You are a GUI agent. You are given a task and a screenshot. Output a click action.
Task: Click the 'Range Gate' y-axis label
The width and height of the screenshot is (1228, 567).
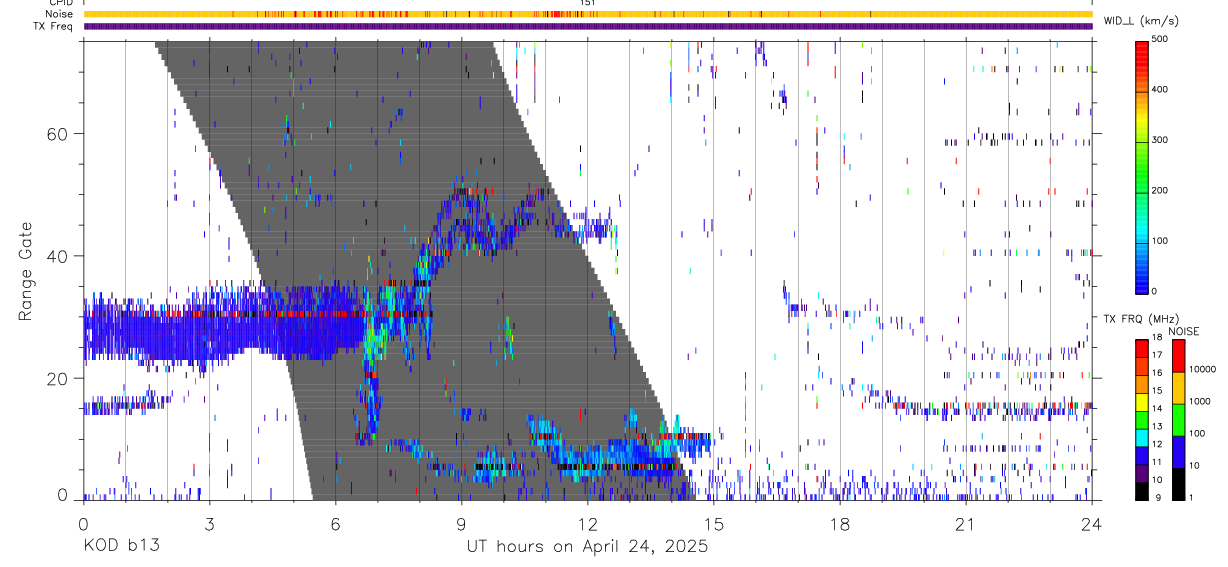(x=24, y=270)
